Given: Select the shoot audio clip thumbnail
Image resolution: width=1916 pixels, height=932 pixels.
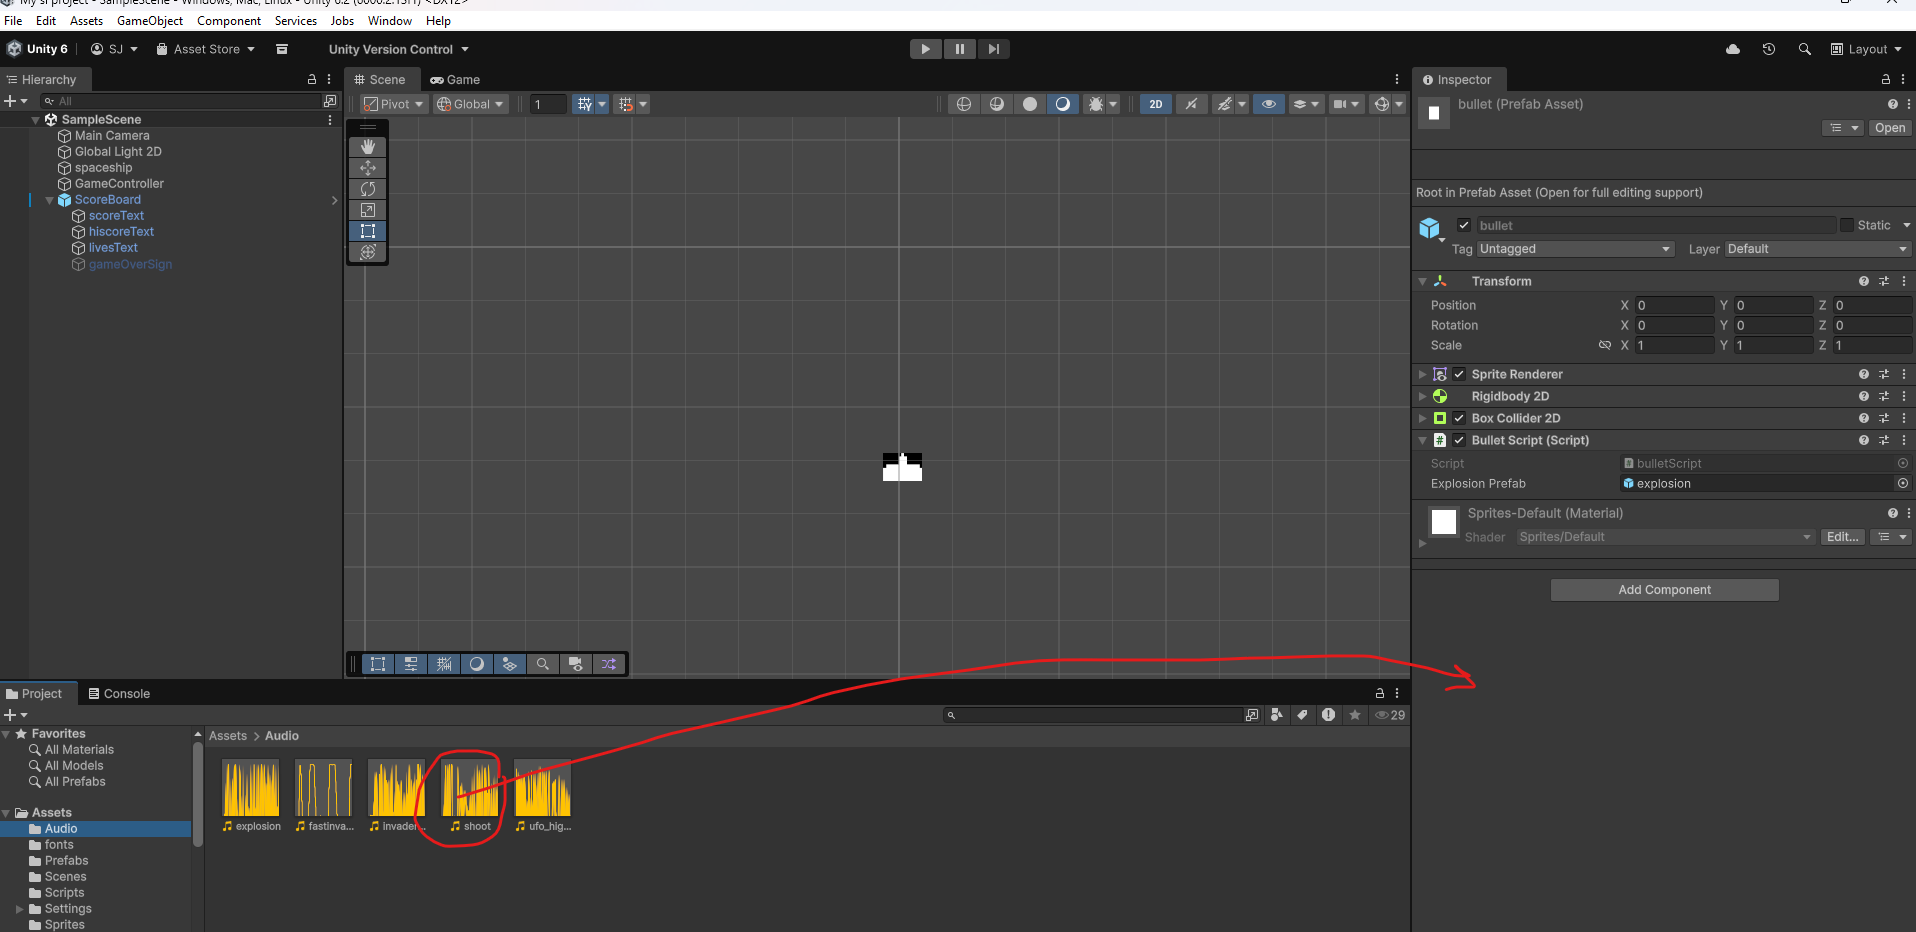Looking at the screenshot, I should 470,788.
